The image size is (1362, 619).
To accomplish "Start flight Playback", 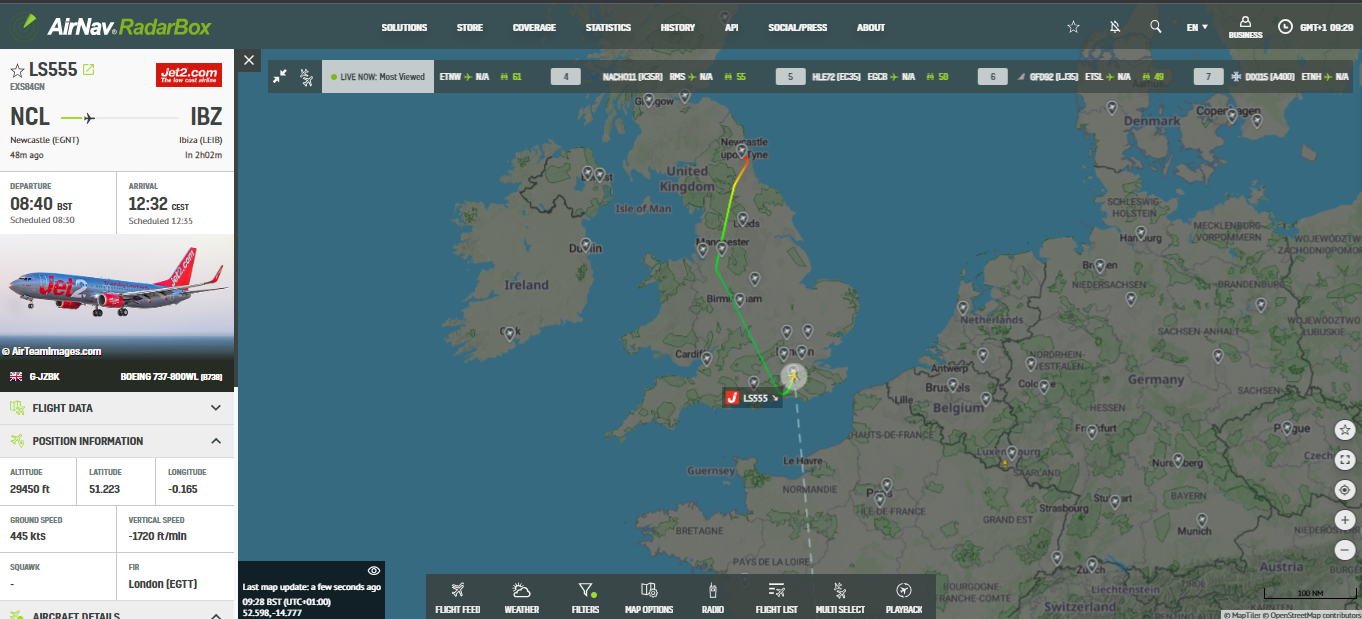I will coord(904,597).
